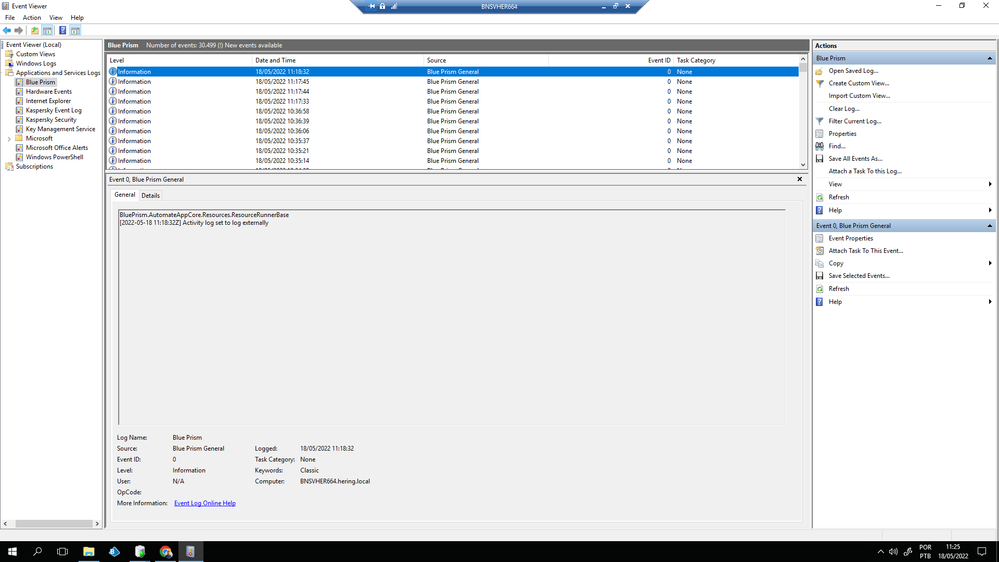Click the POR PTB language indicator

925,552
